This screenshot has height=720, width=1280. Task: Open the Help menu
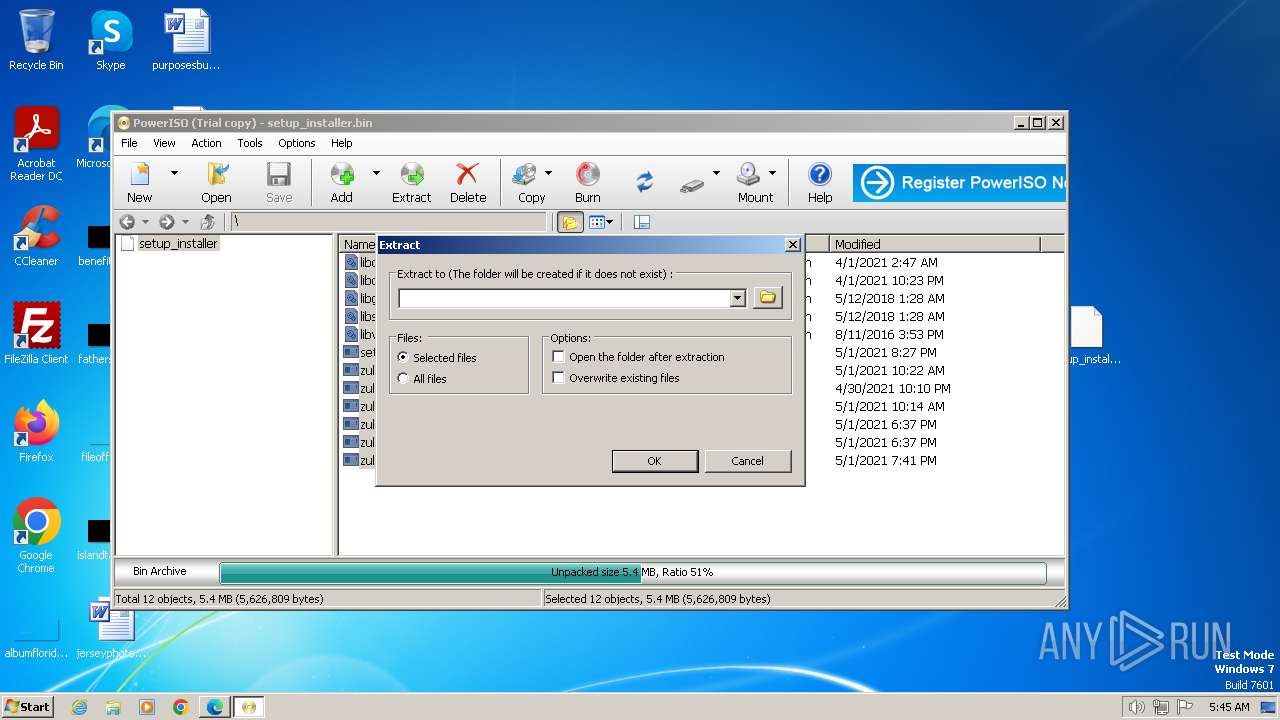[341, 143]
